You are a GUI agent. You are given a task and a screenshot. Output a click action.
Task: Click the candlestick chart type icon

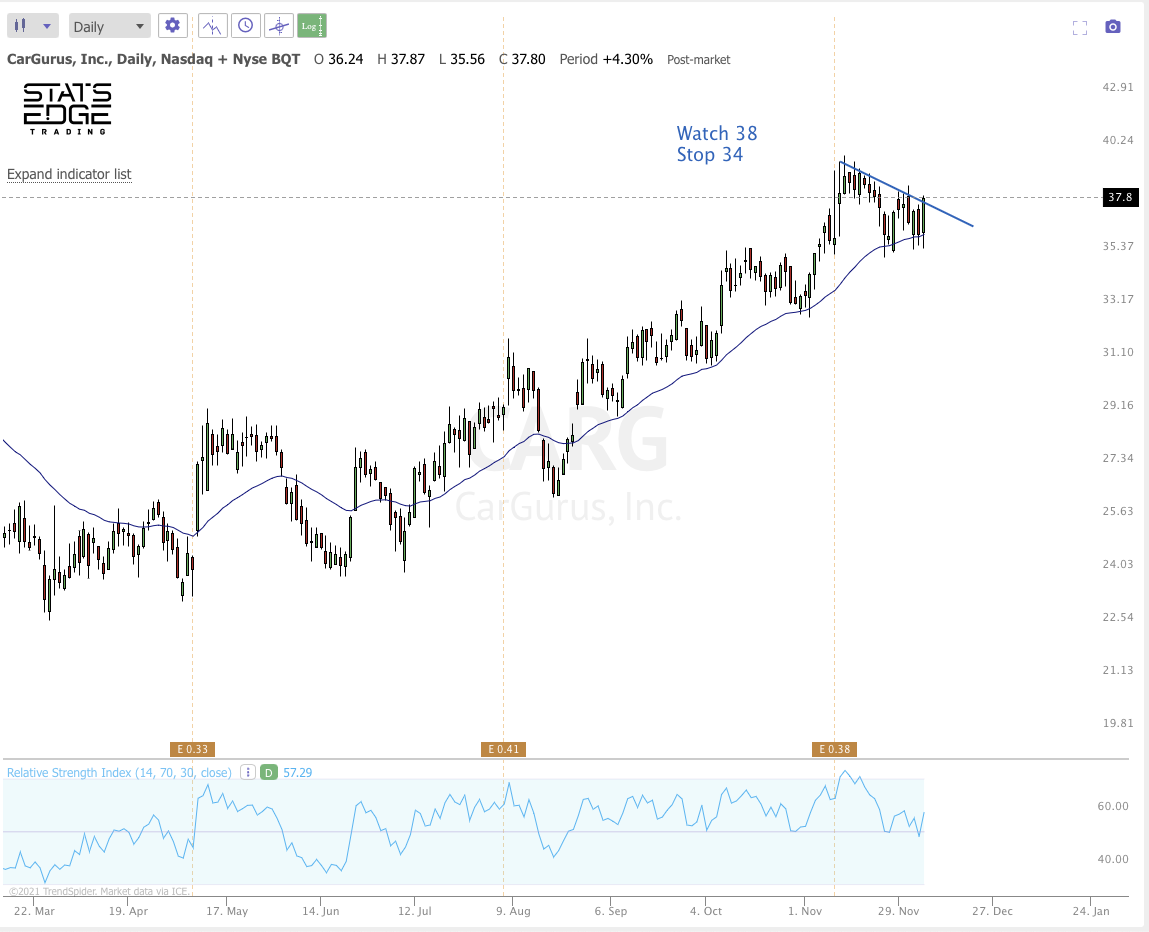click(x=20, y=25)
